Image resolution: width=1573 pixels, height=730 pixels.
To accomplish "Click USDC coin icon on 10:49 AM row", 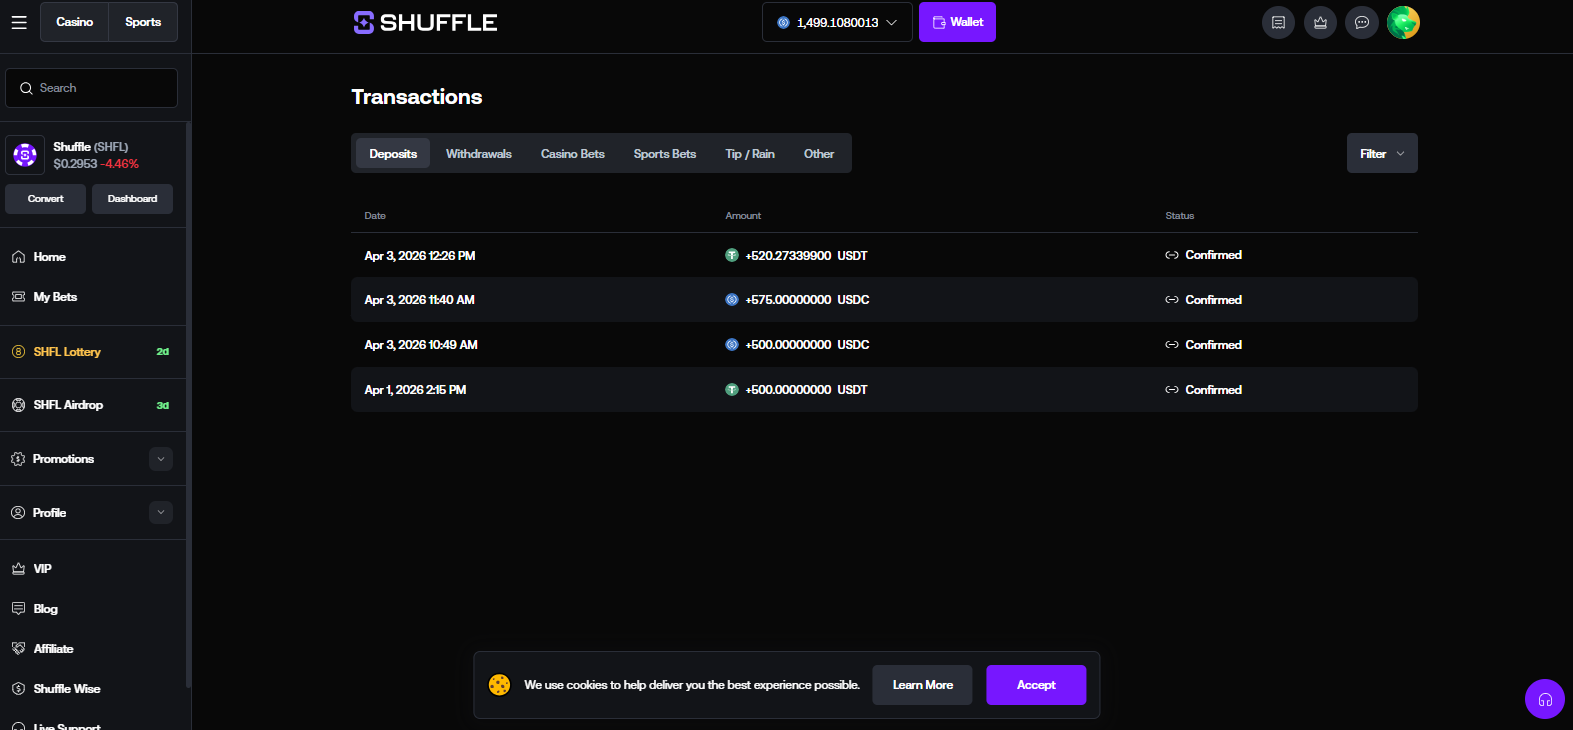I will click(x=732, y=345).
